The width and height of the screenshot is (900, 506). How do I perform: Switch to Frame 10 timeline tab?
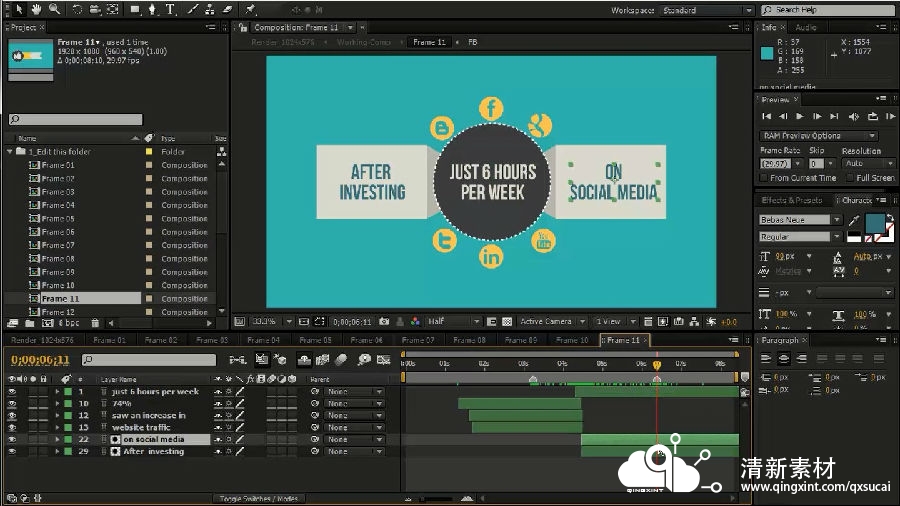coord(572,340)
